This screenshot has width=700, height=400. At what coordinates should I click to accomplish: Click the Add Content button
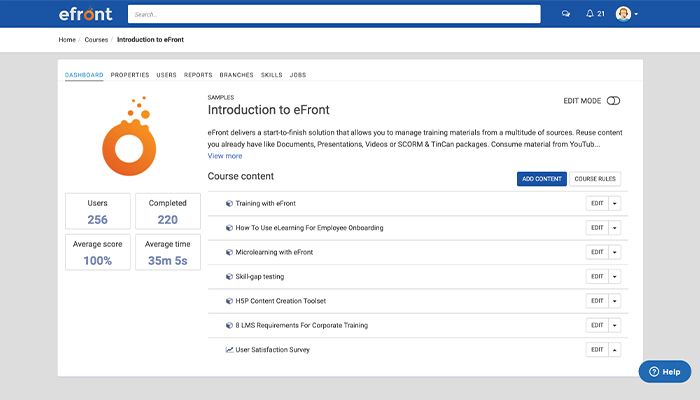(x=541, y=179)
